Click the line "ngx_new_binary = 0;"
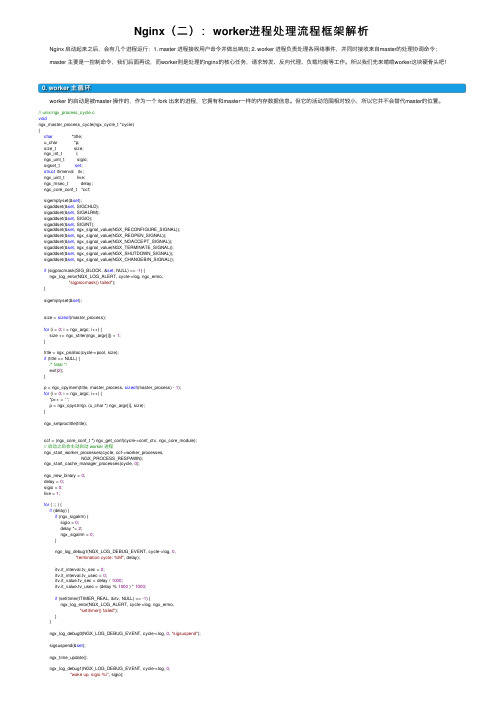Screen dimensions: 504x713 tap(64, 475)
